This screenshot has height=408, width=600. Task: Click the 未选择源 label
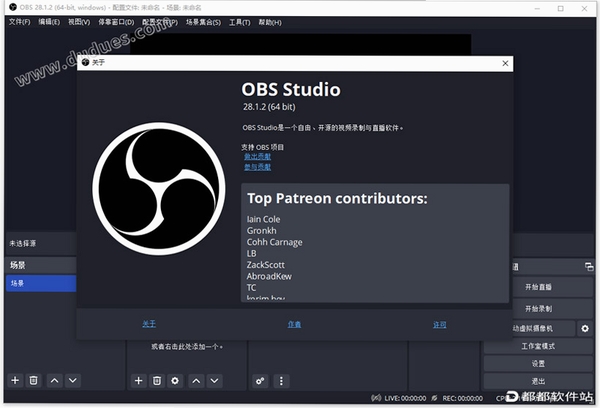(x=23, y=243)
